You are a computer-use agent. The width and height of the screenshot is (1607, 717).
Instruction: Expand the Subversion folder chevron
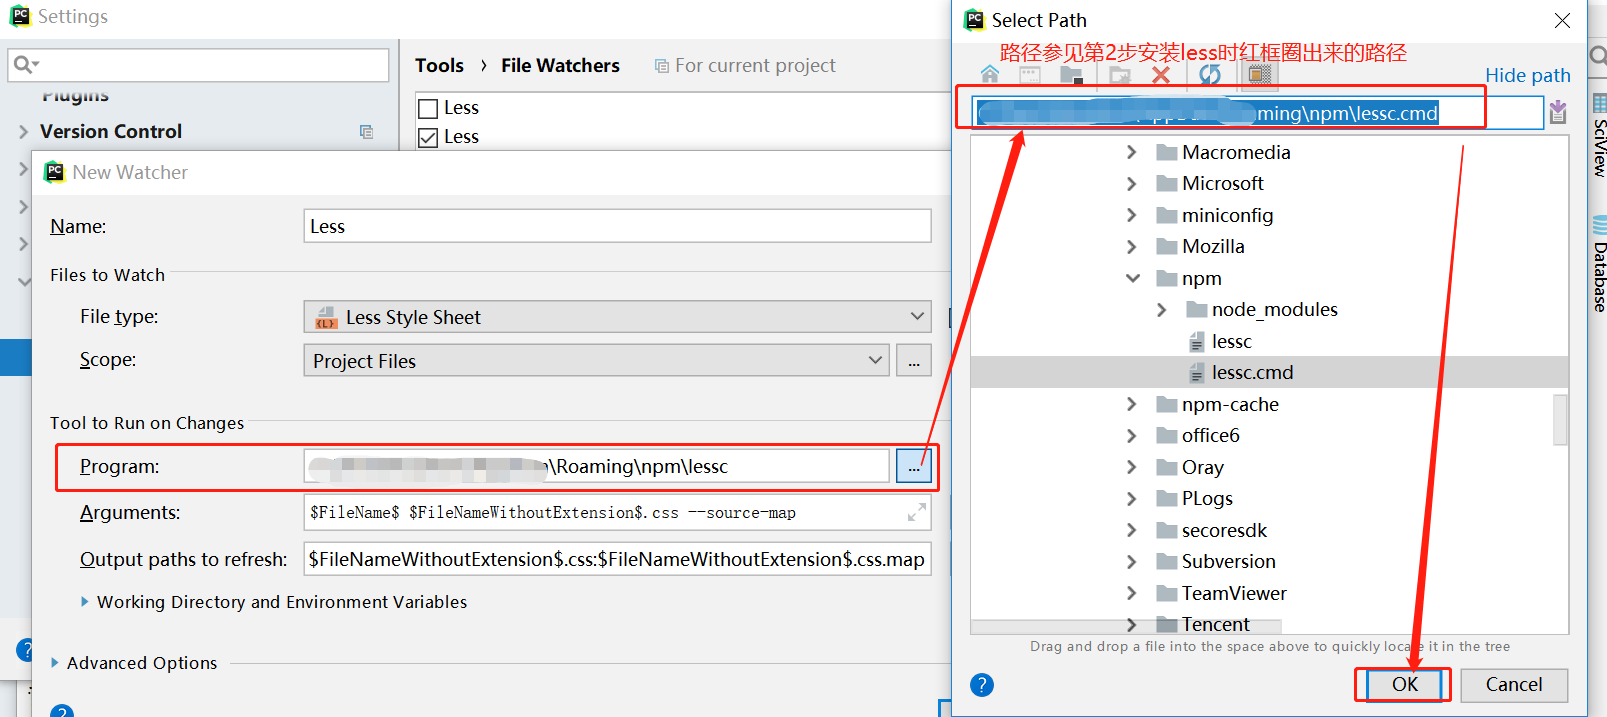coord(1131,561)
